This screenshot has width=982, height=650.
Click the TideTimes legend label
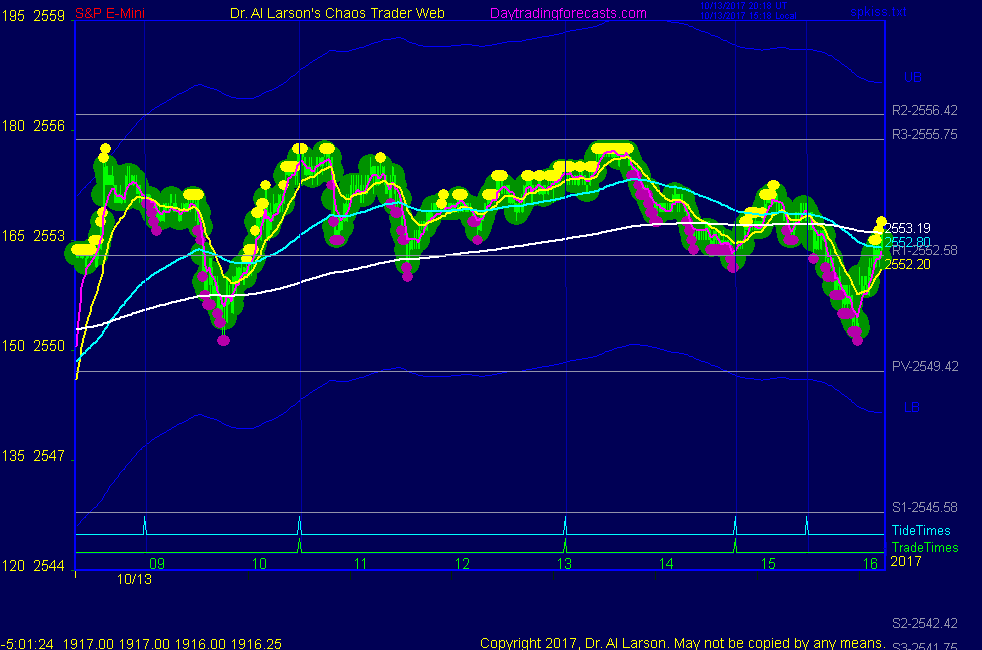[921, 530]
